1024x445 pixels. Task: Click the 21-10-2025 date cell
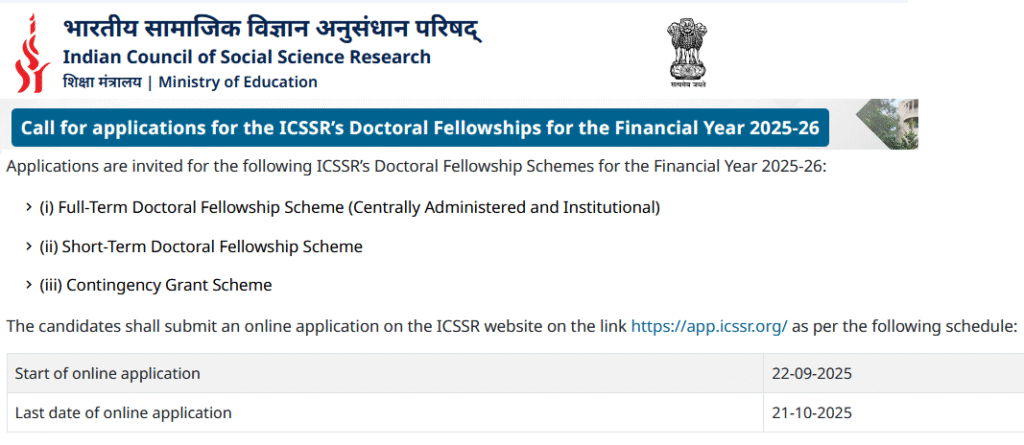(811, 413)
